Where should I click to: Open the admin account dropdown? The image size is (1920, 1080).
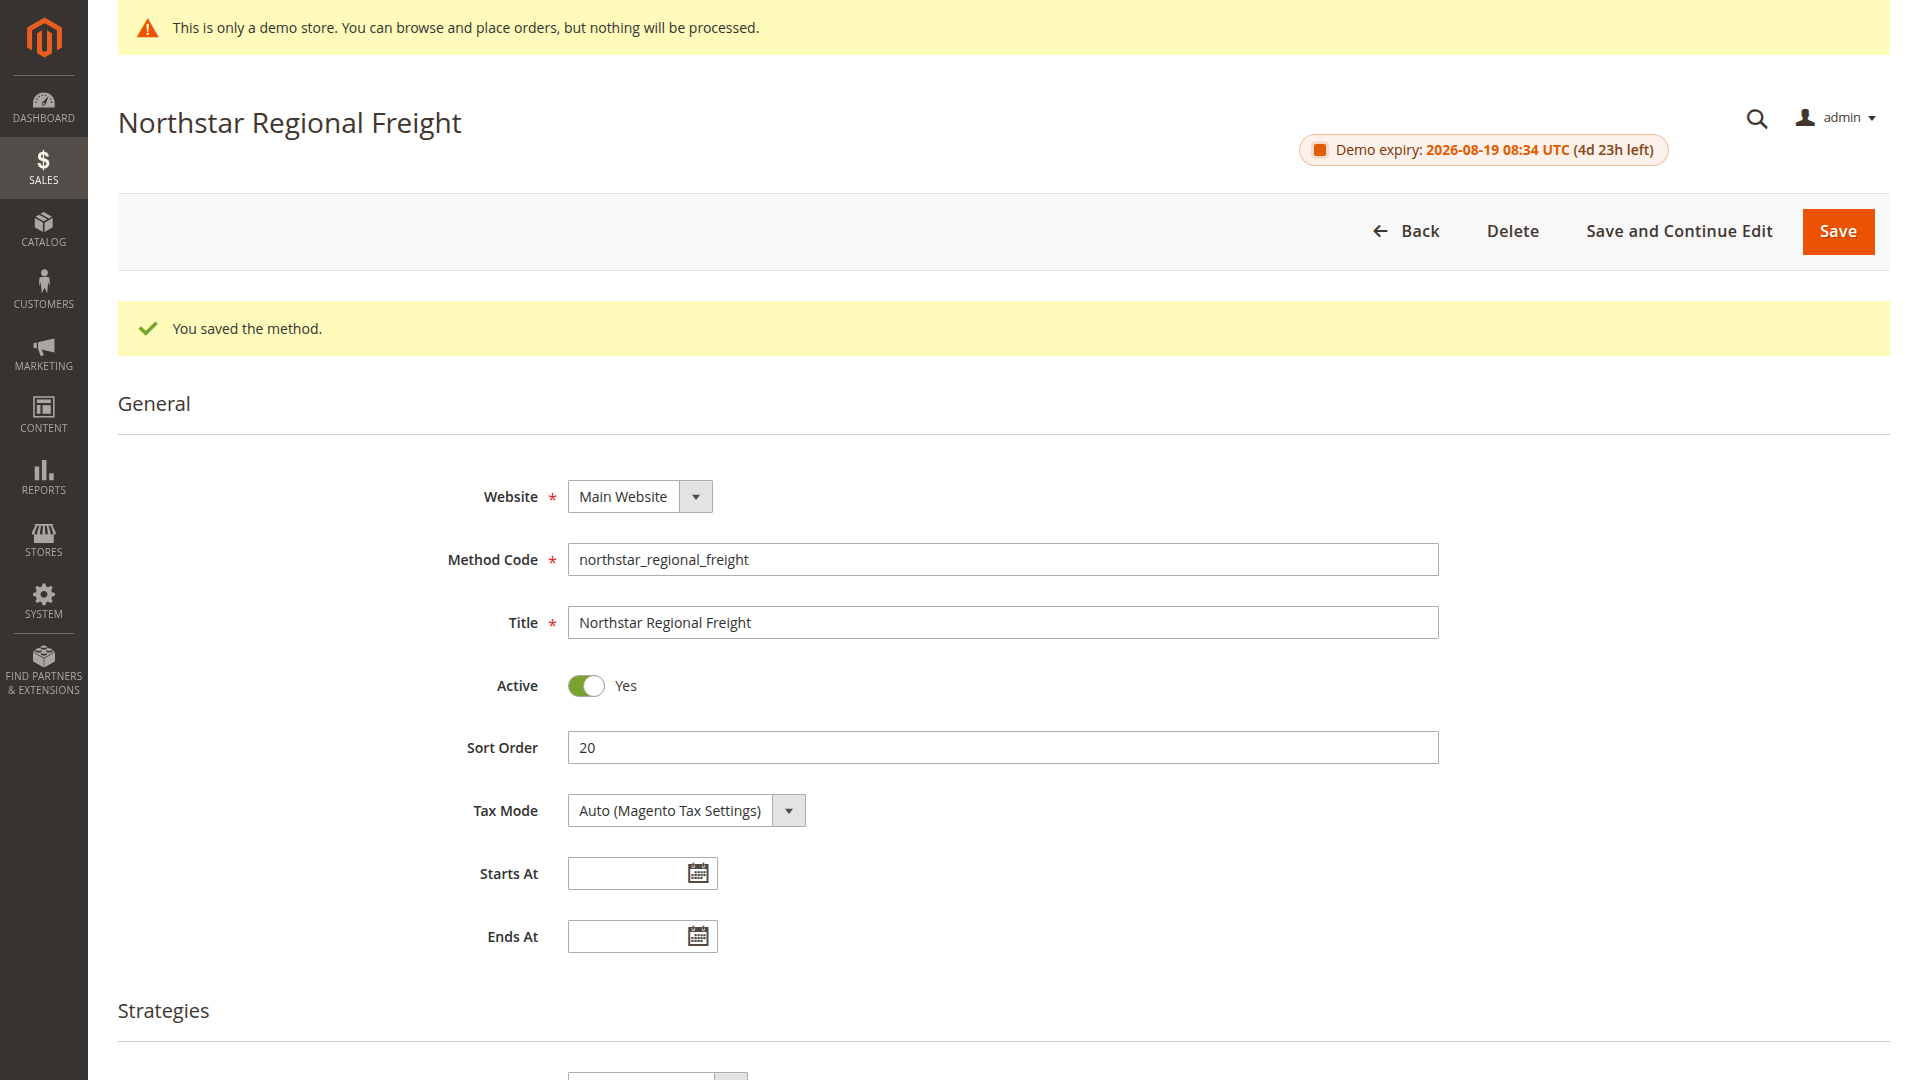click(x=1836, y=118)
